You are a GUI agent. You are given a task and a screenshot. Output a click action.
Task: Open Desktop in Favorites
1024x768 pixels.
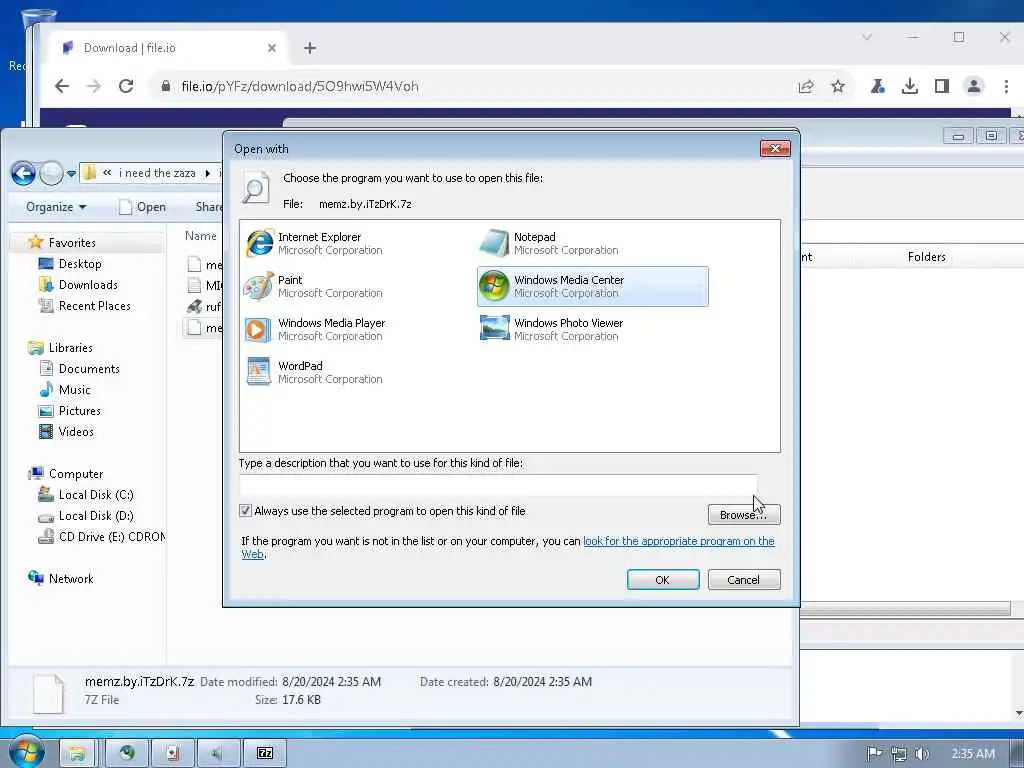[80, 264]
